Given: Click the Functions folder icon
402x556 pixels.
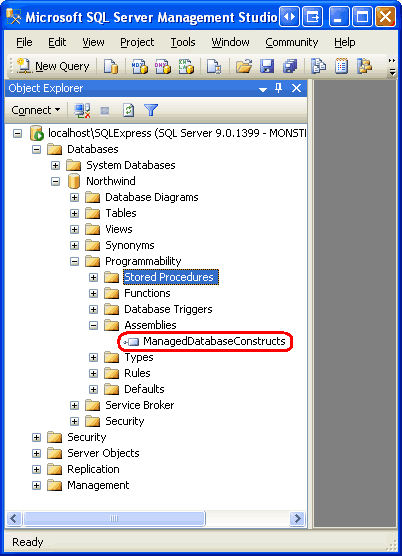Looking at the screenshot, I should [112, 293].
